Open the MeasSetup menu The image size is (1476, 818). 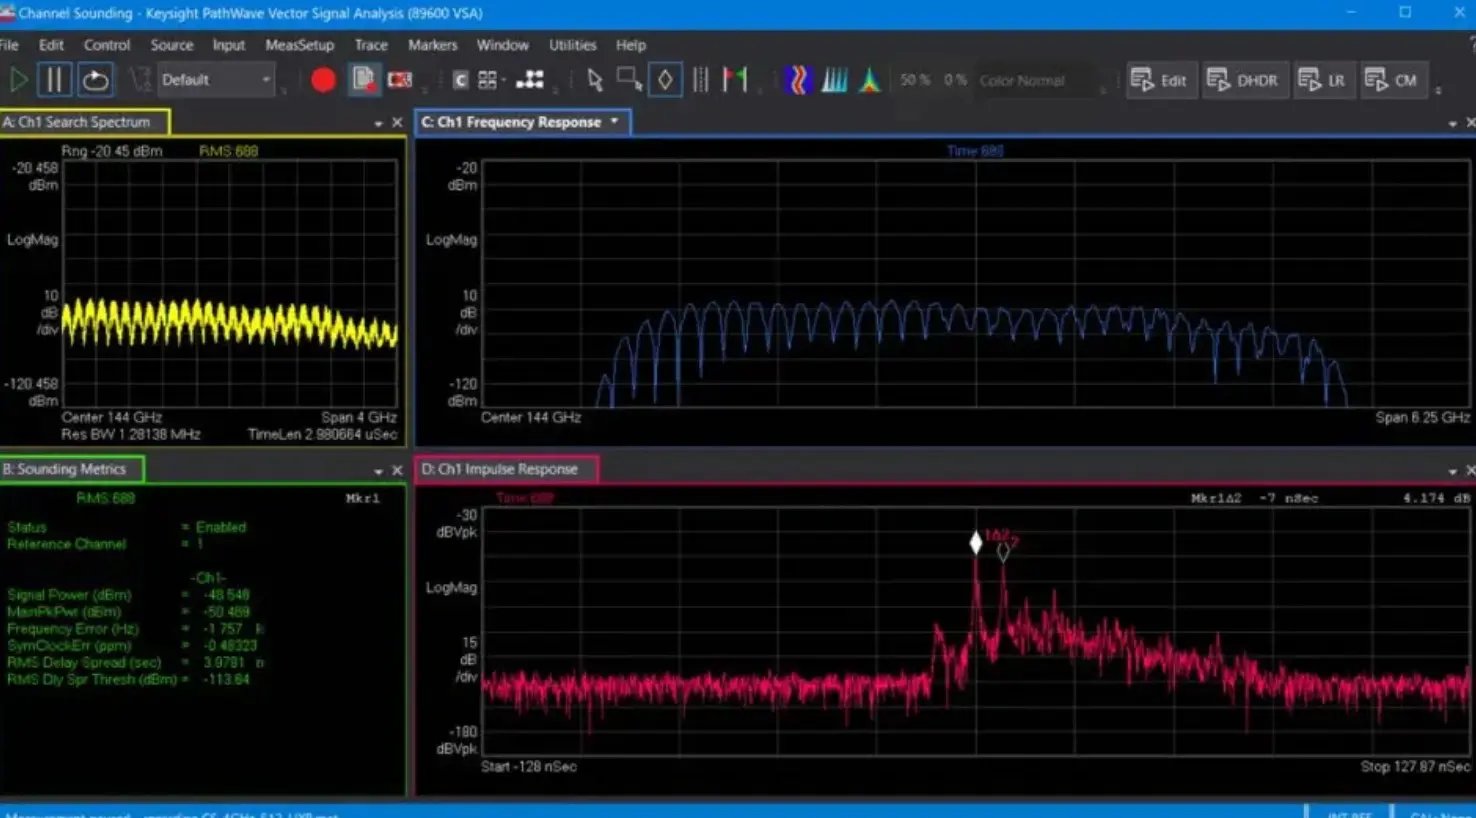point(299,45)
